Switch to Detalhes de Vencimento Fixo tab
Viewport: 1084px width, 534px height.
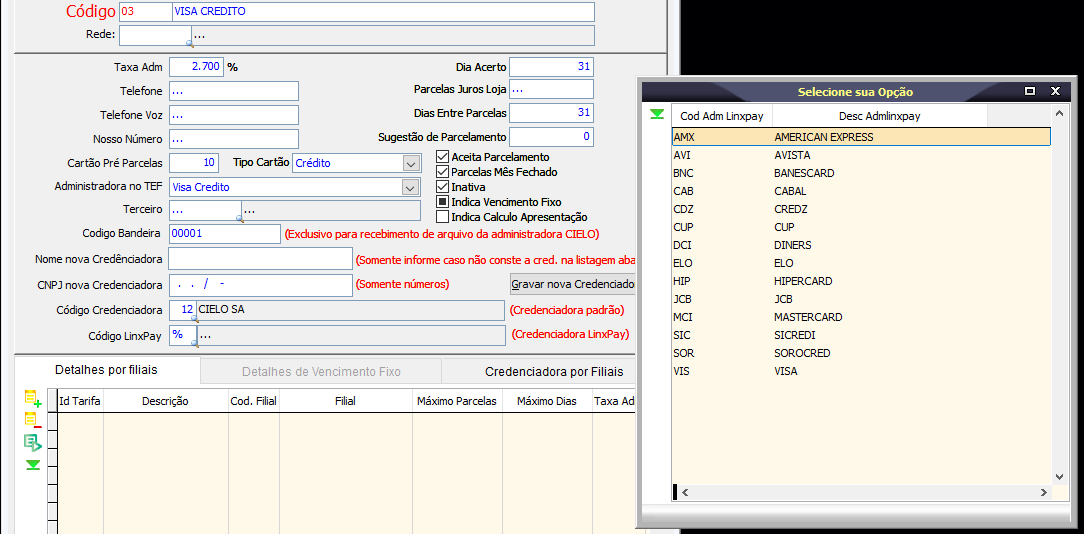click(321, 371)
